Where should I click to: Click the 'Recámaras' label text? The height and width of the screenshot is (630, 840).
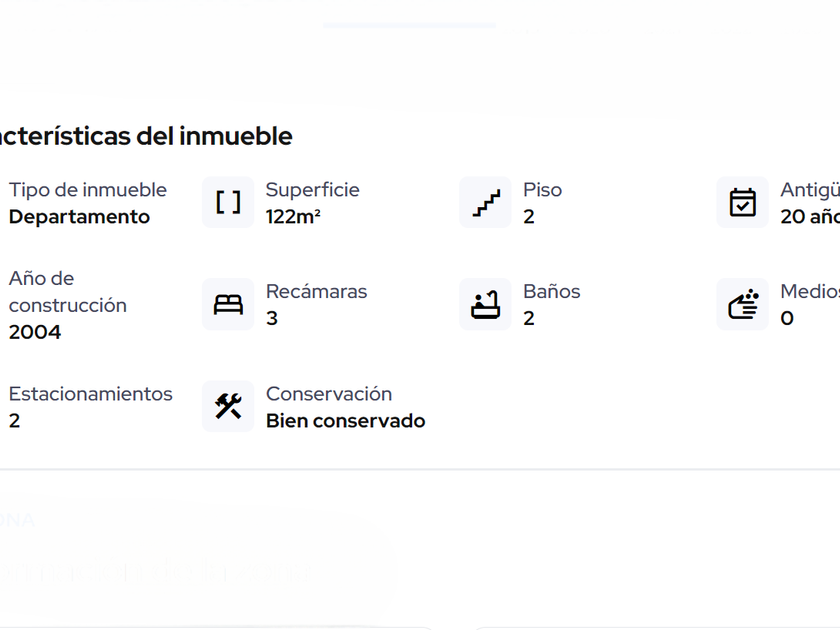tap(316, 292)
